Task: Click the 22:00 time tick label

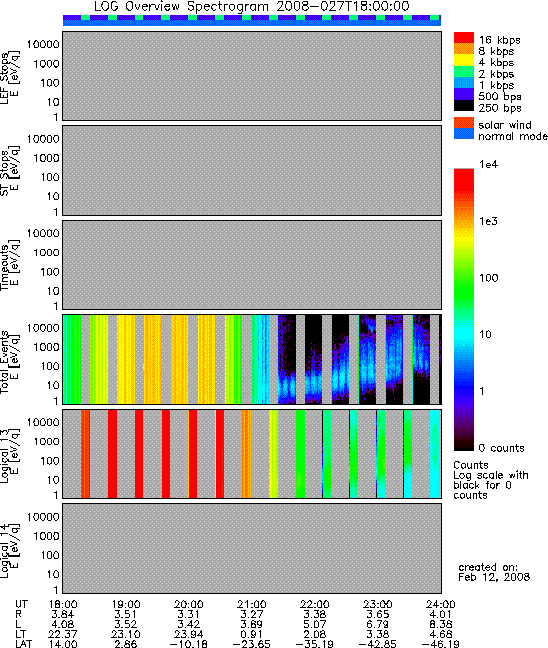Action: coord(315,605)
